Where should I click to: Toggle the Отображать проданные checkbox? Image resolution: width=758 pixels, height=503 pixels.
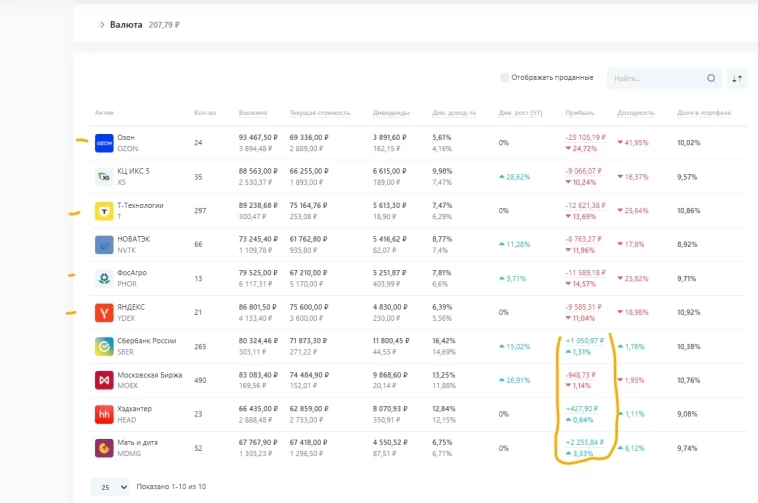(x=505, y=78)
